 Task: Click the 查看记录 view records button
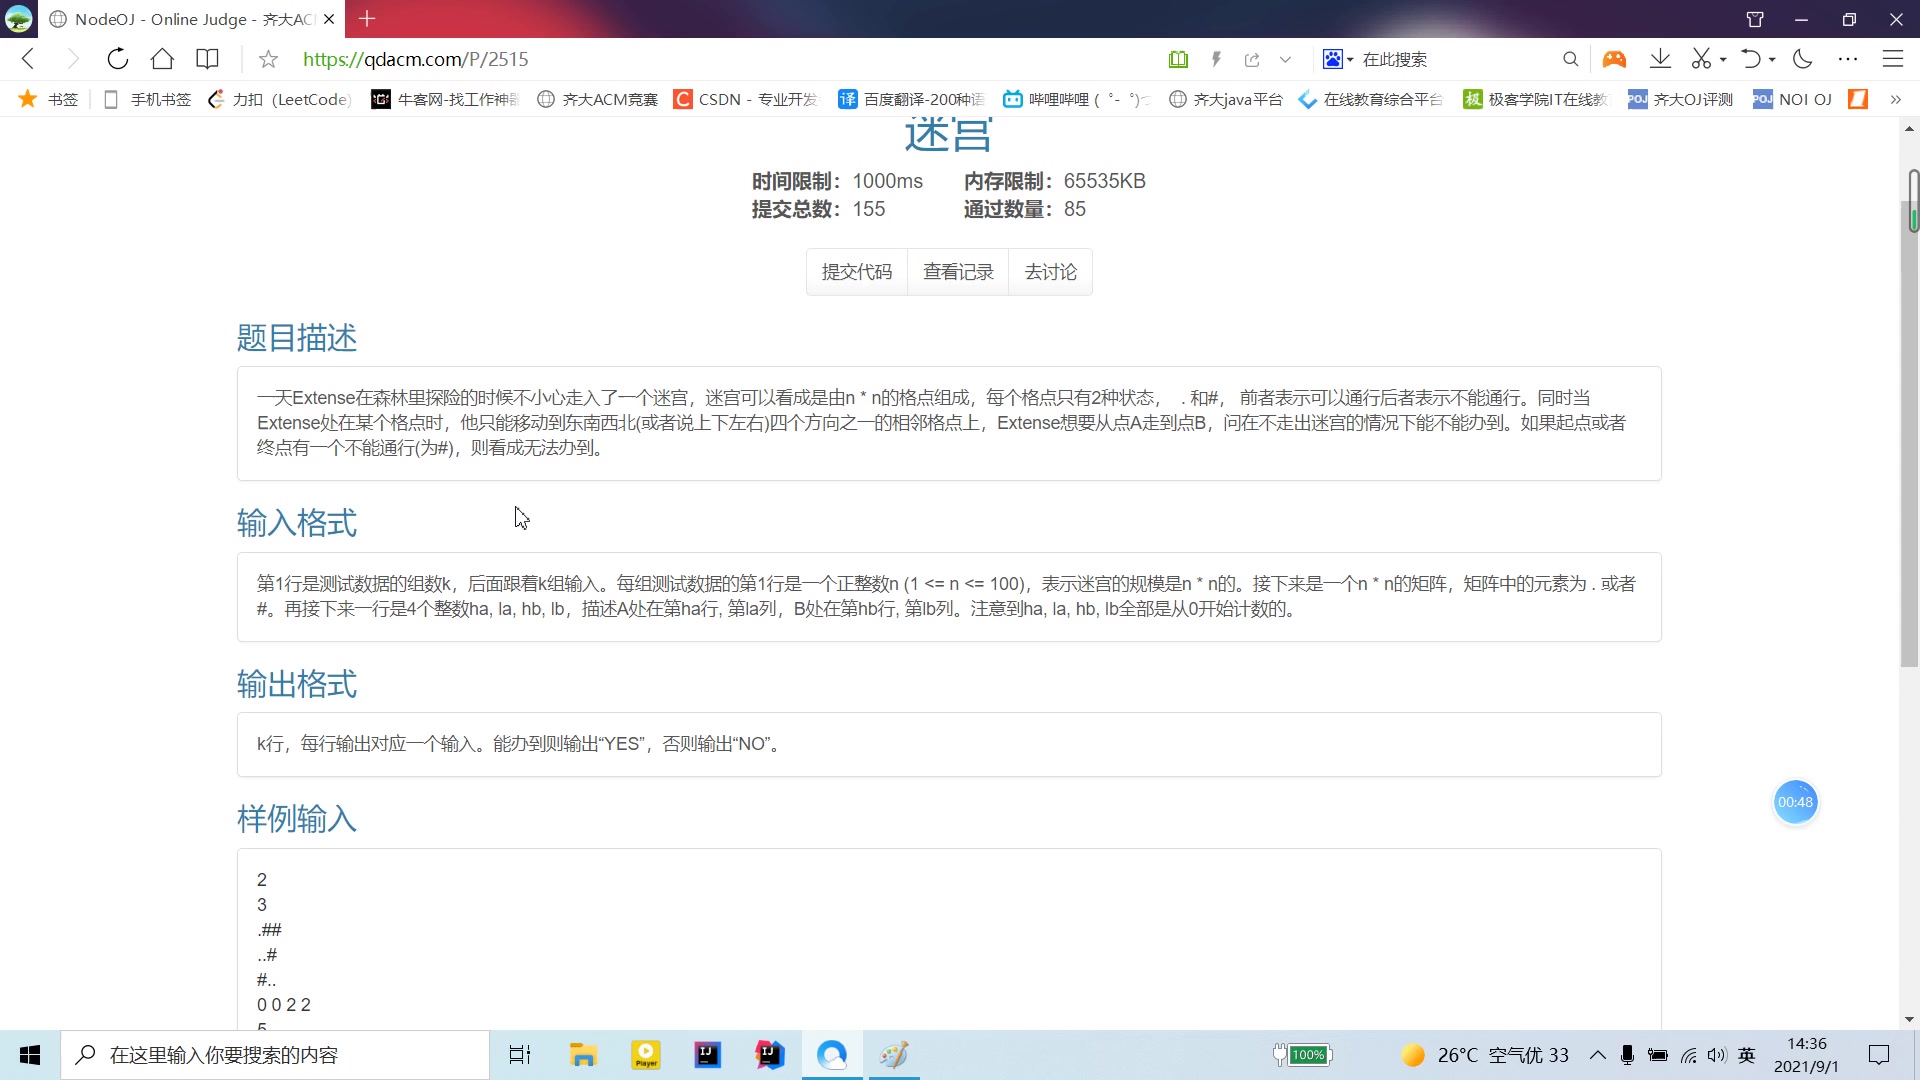(958, 272)
